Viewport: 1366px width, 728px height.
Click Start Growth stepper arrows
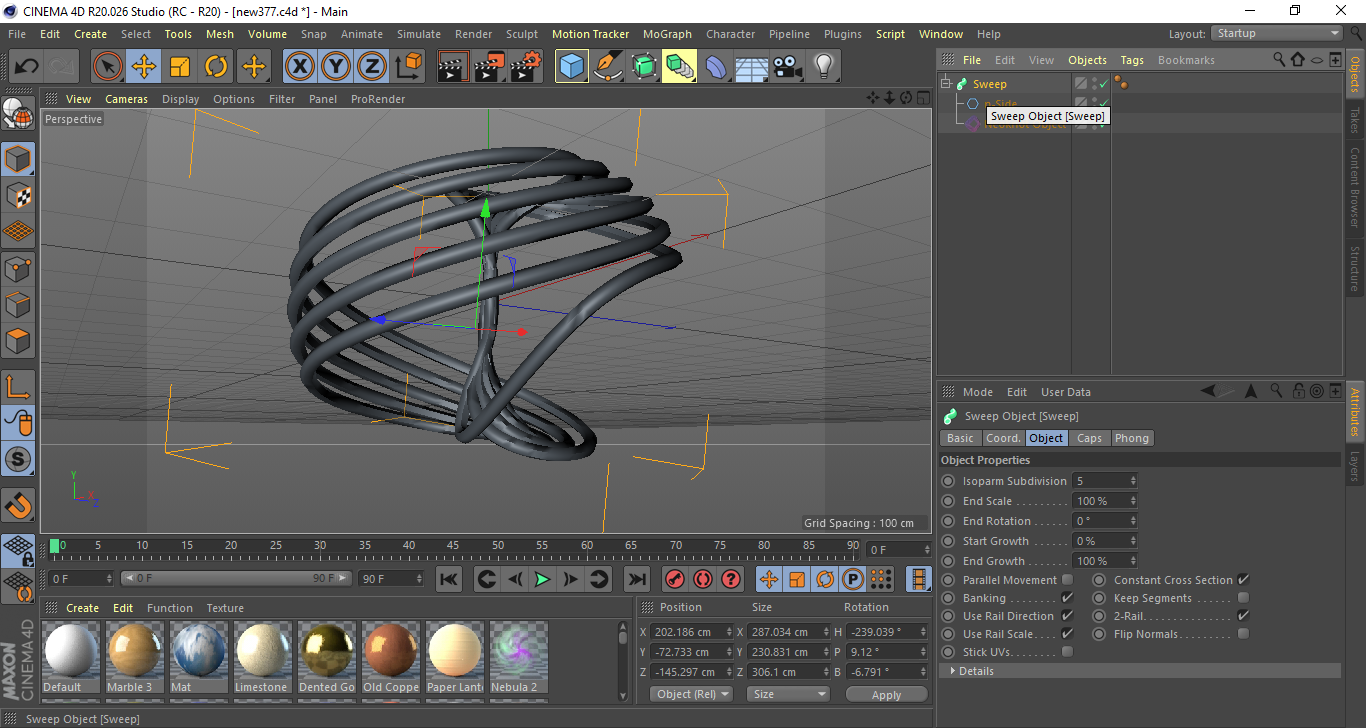click(x=1133, y=541)
